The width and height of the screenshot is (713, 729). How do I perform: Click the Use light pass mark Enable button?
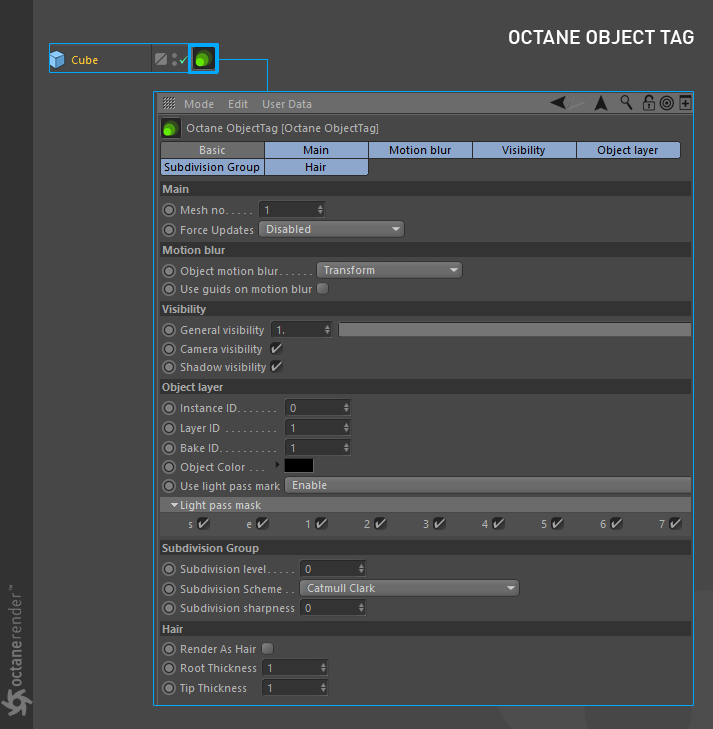point(488,485)
